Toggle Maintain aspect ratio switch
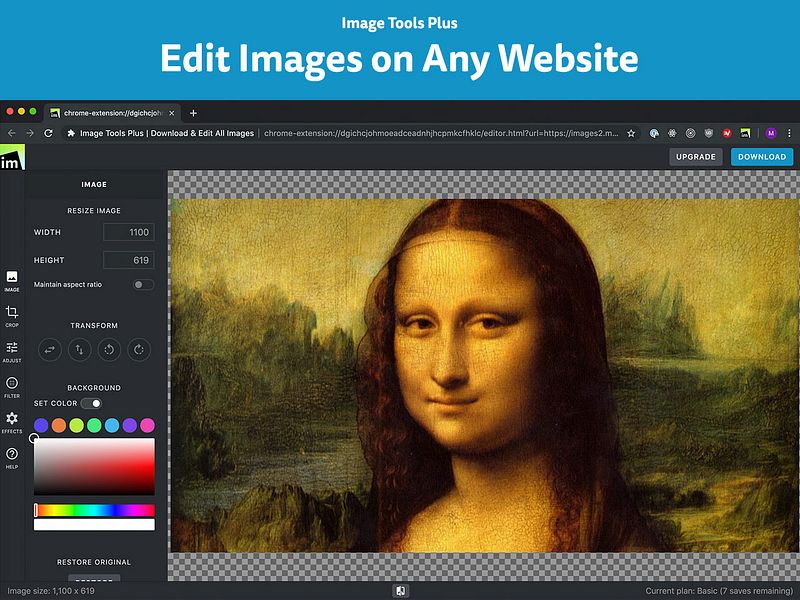This screenshot has width=800, height=600. click(143, 285)
